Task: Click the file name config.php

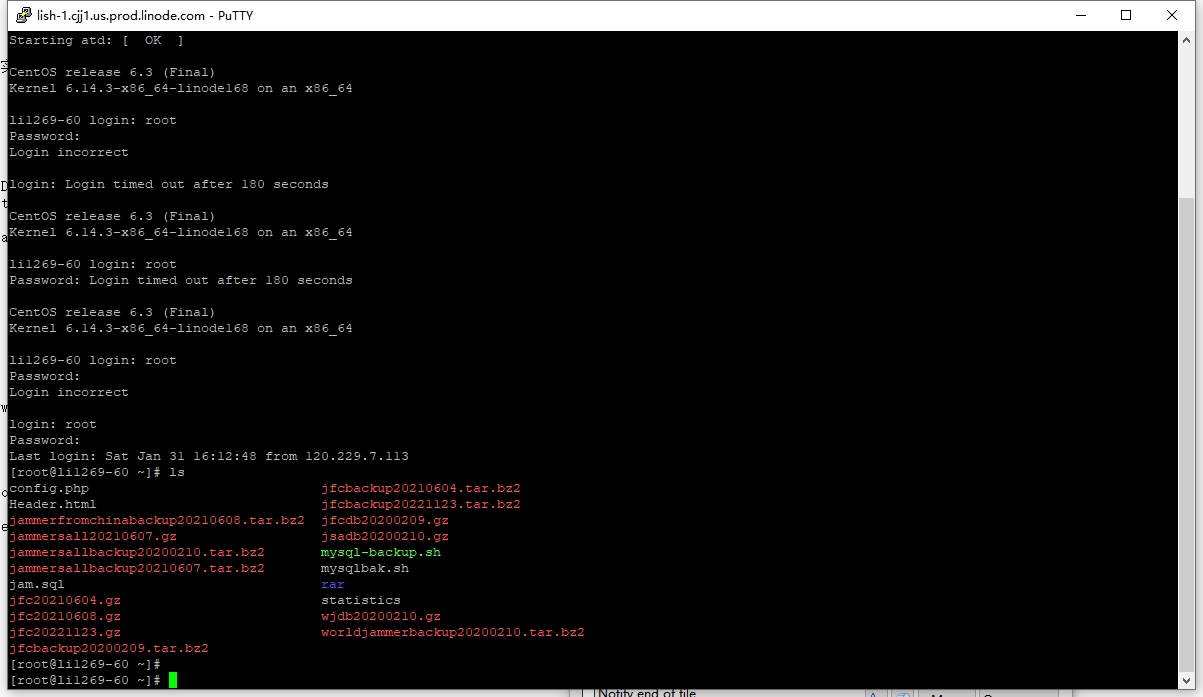Action: 49,488
